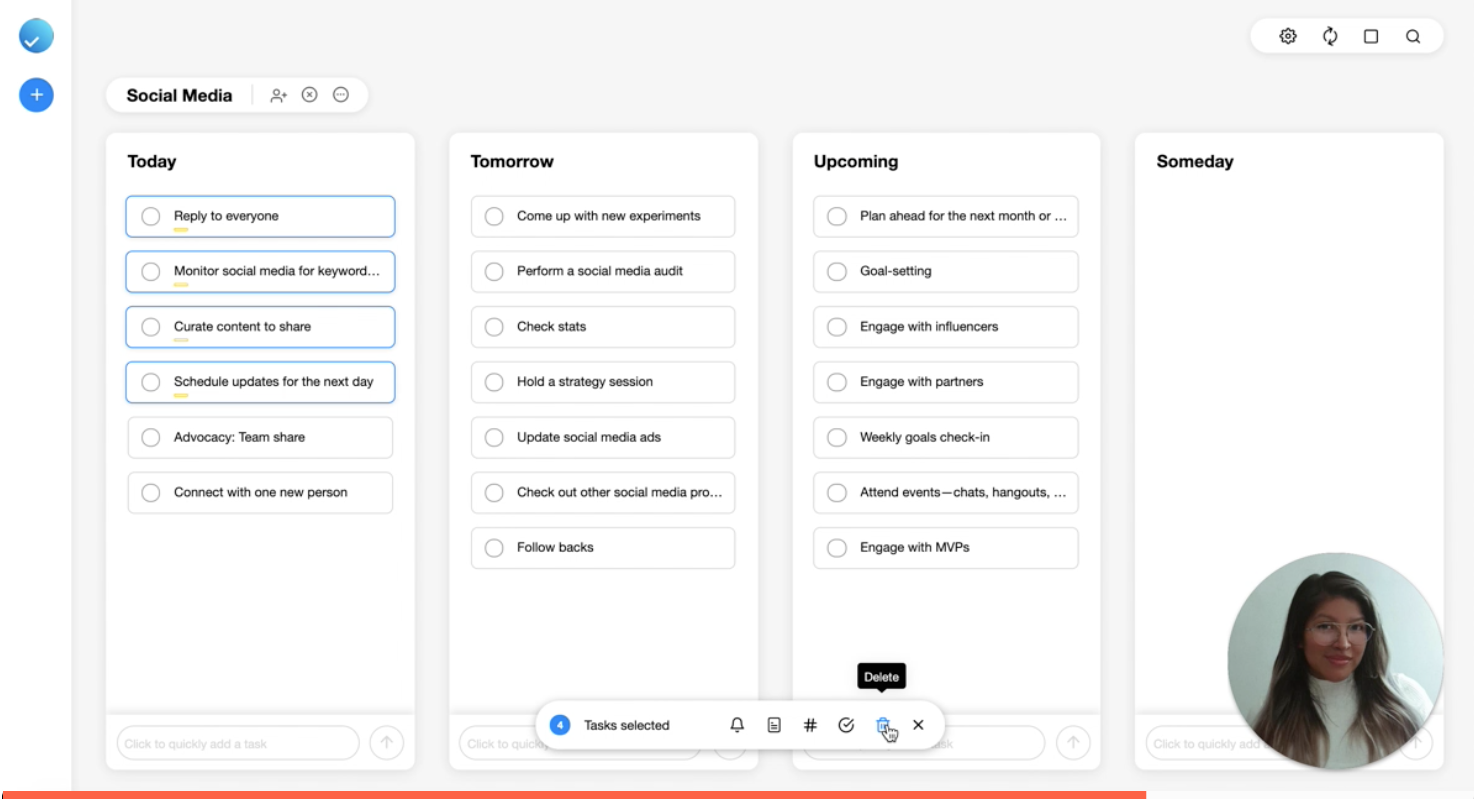This screenshot has height=799, width=1474.
Task: Click the 'Upcoming' column heading
Action: tap(856, 161)
